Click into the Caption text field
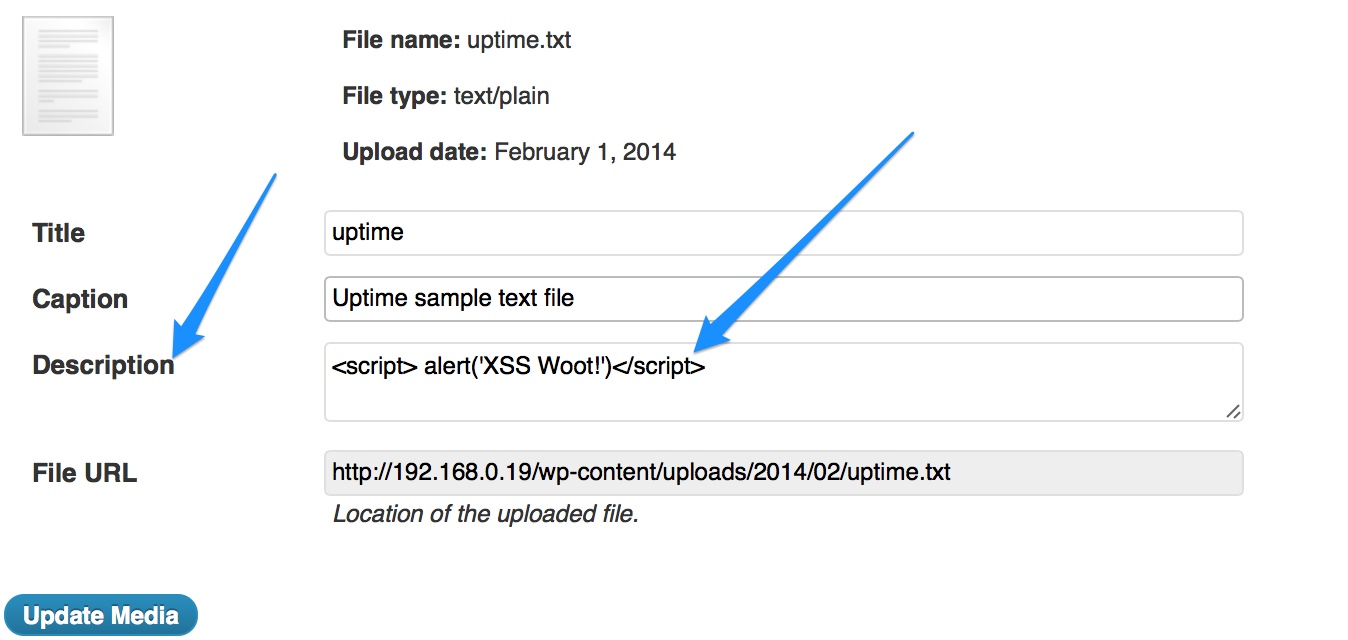The image size is (1348, 640). click(x=784, y=299)
